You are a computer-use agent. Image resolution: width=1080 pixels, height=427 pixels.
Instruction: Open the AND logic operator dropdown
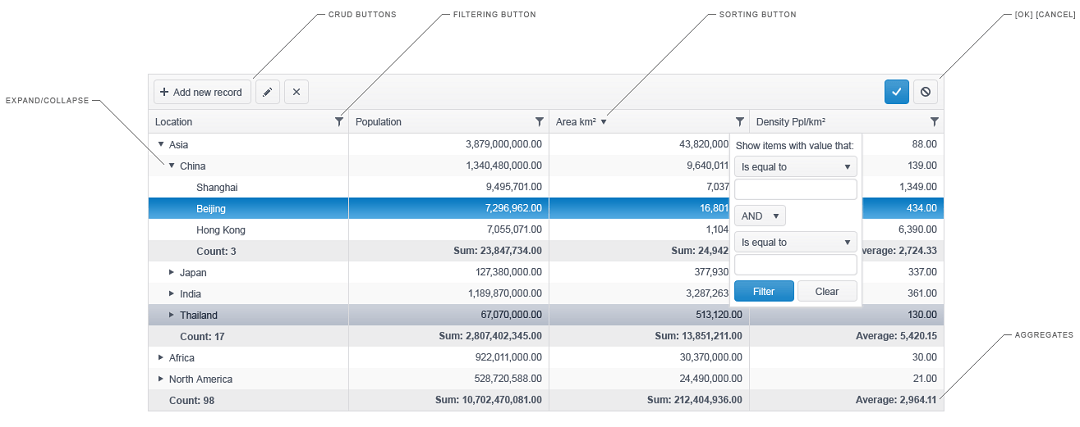[760, 216]
